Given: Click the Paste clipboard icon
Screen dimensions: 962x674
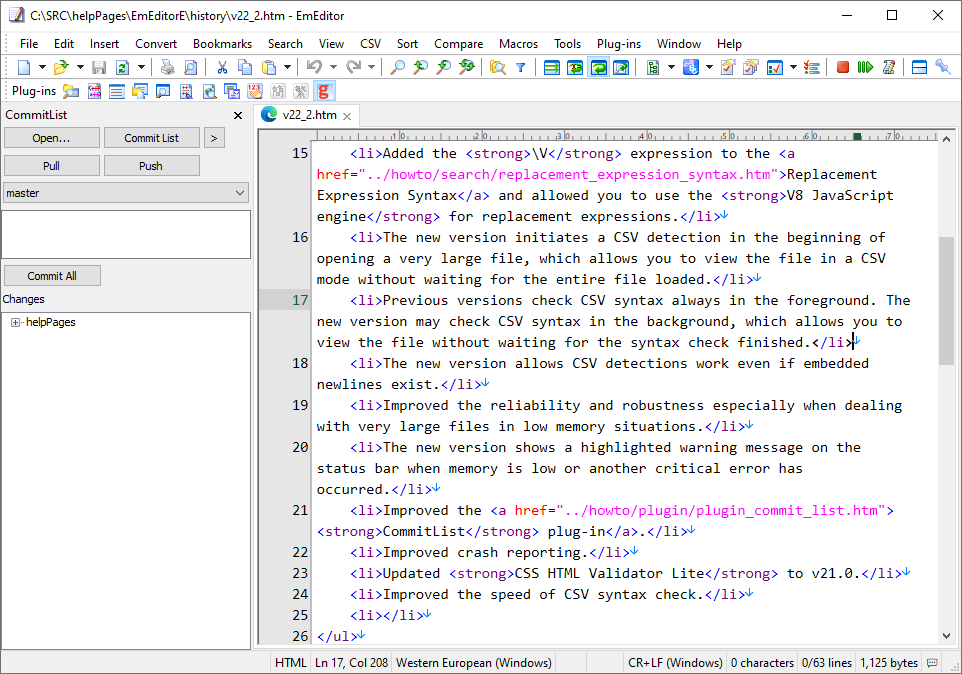Looking at the screenshot, I should 269,67.
